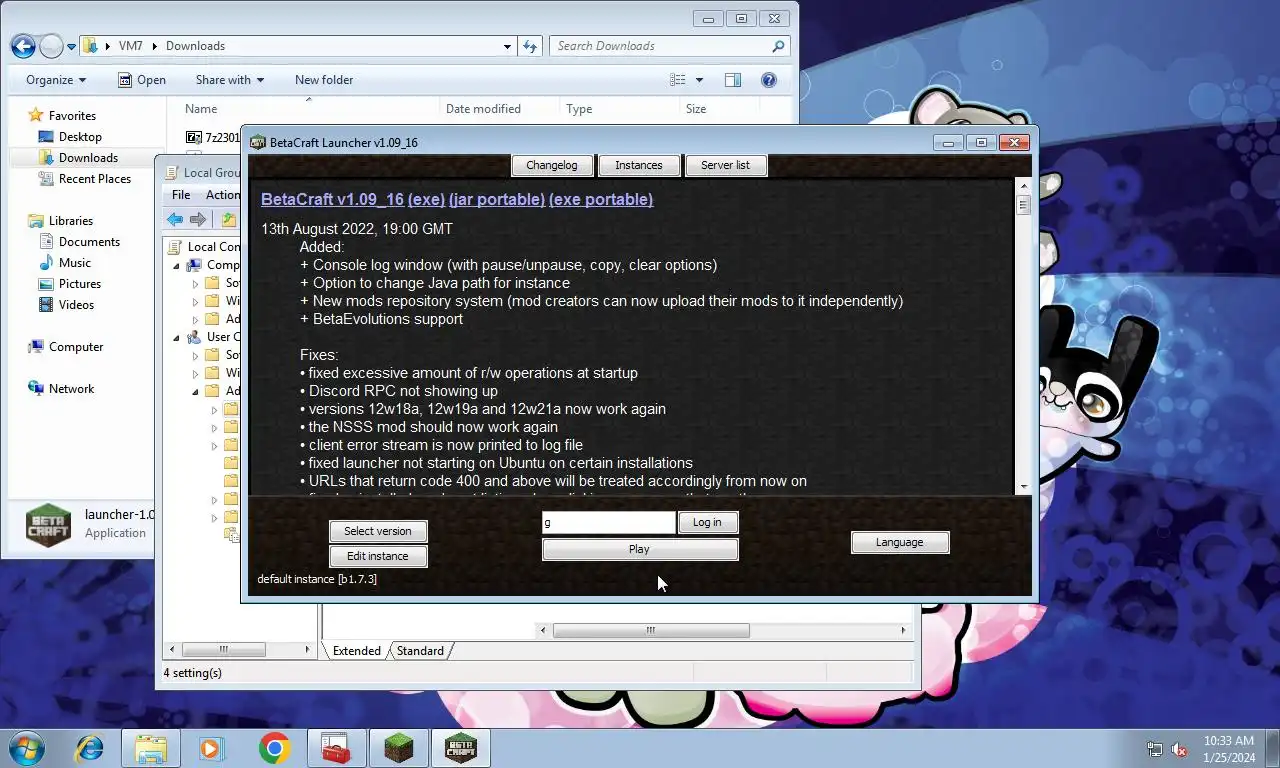Open File menu in Local Group Policy window
Screen dimensions: 1280x768
(181, 195)
